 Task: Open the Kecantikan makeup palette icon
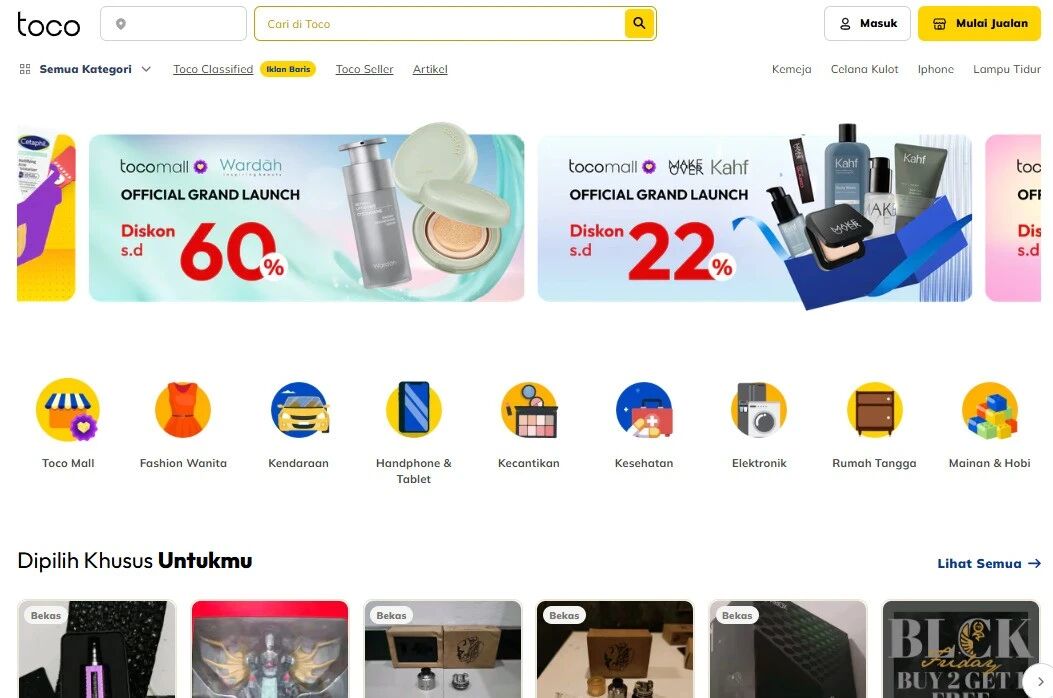[529, 410]
